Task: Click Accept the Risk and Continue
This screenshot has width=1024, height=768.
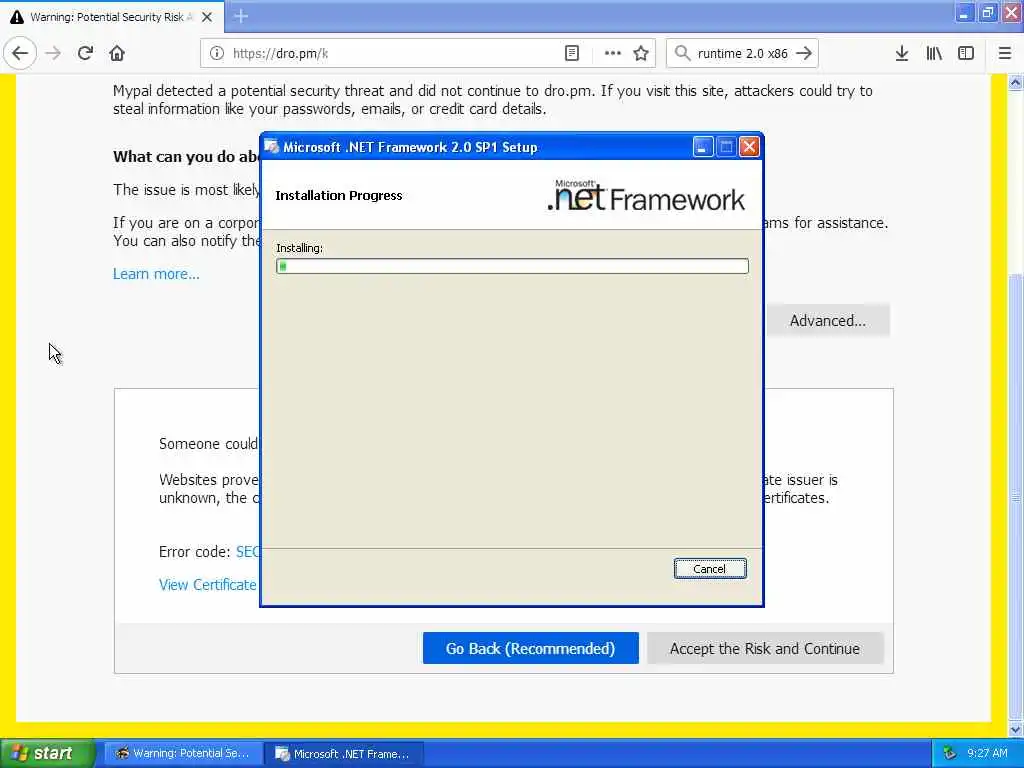Action: pyautogui.click(x=765, y=648)
